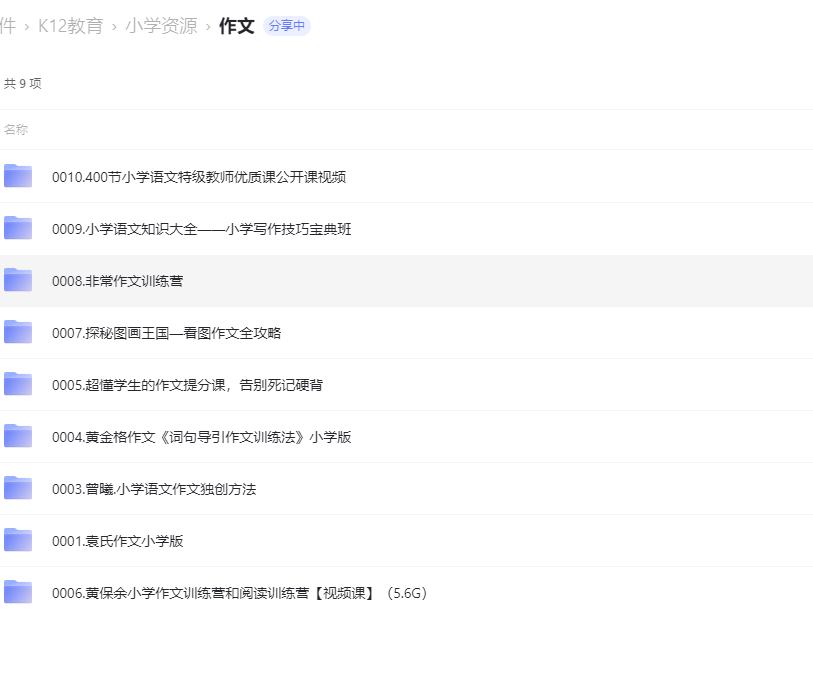Open 0004.黄金格作文《词句导引作文训练法》小学版 name
813x692 pixels.
(x=202, y=437)
